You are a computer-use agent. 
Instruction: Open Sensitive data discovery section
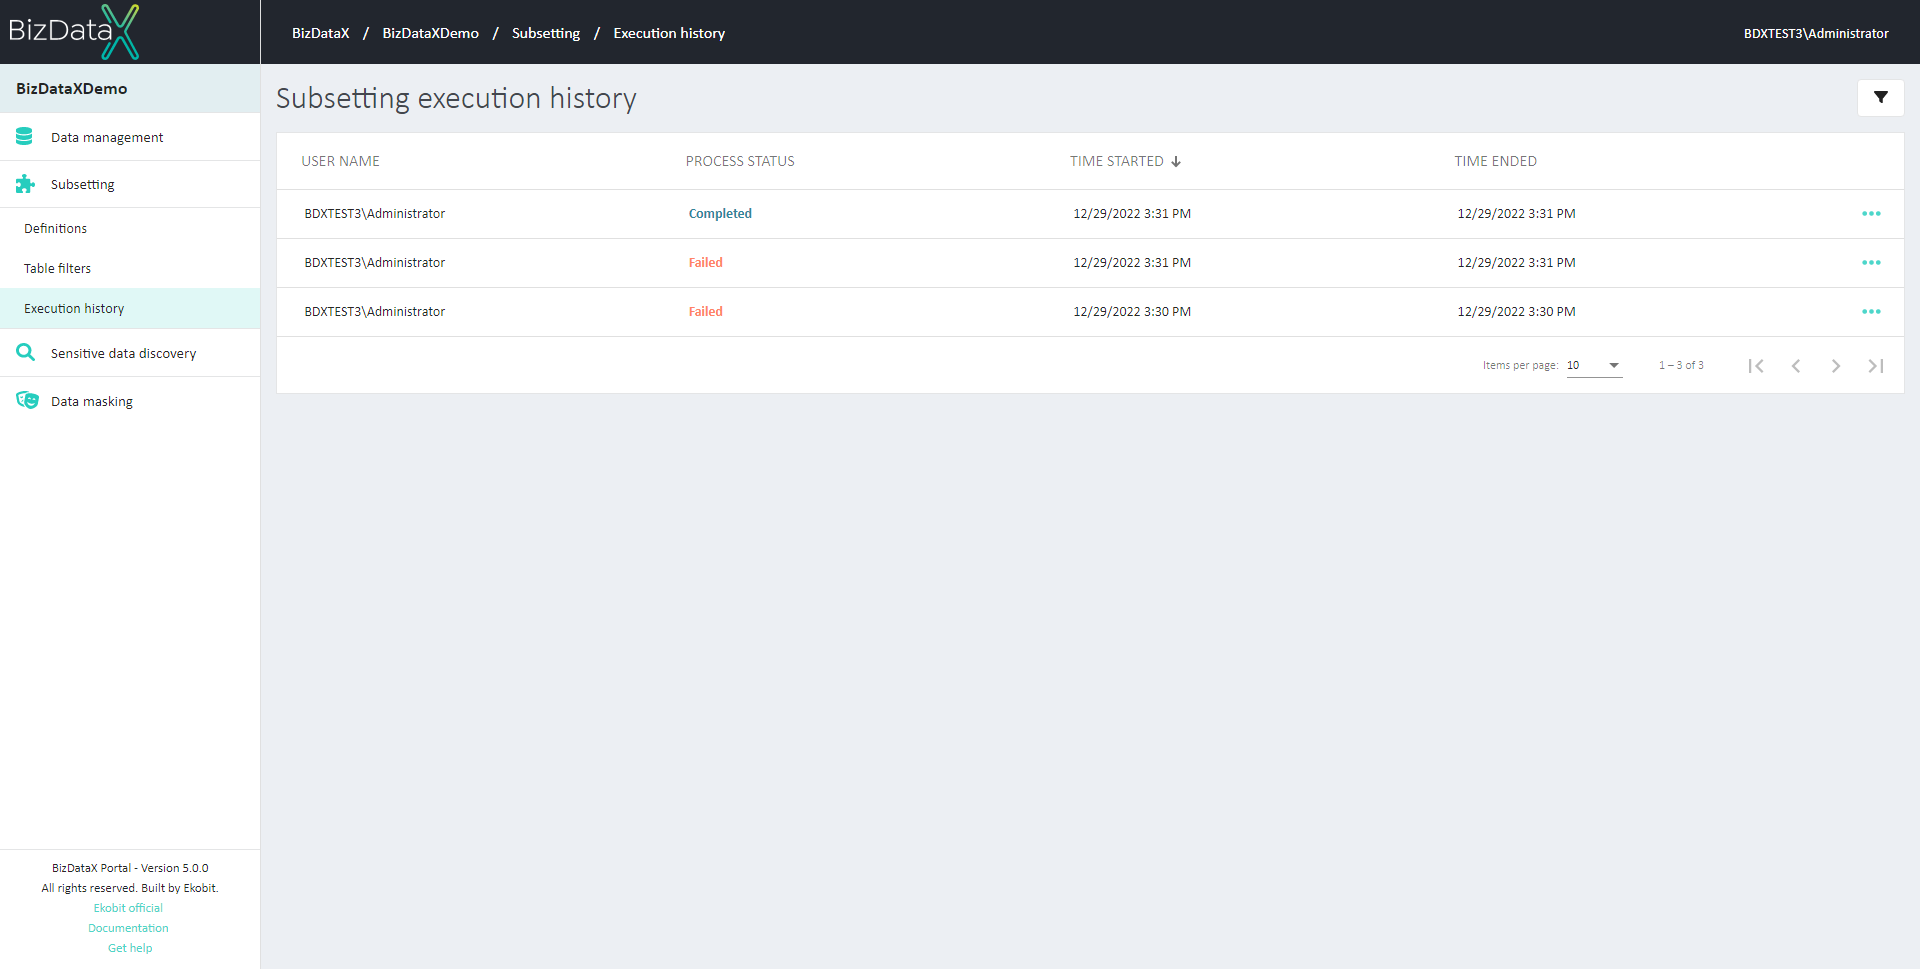point(130,353)
